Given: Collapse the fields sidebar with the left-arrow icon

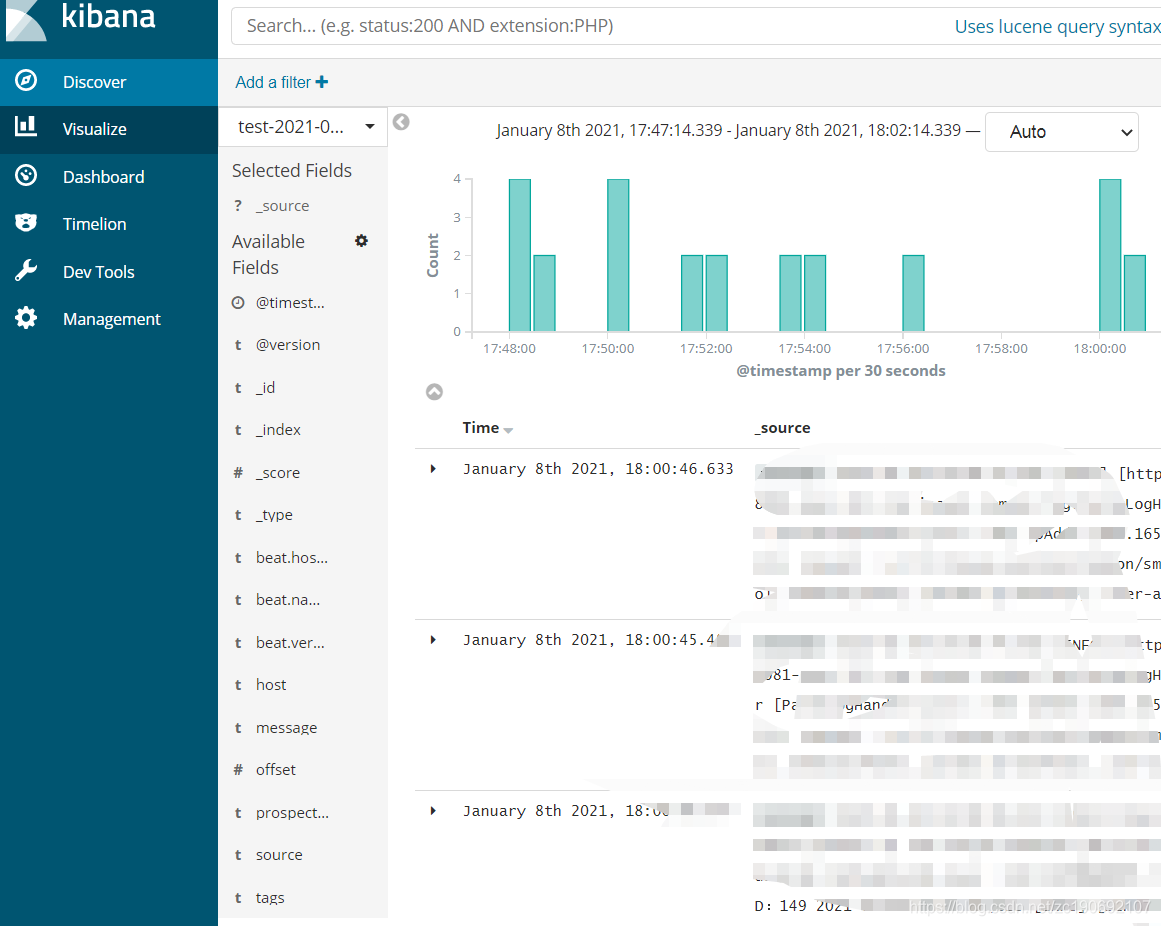Looking at the screenshot, I should (x=401, y=122).
